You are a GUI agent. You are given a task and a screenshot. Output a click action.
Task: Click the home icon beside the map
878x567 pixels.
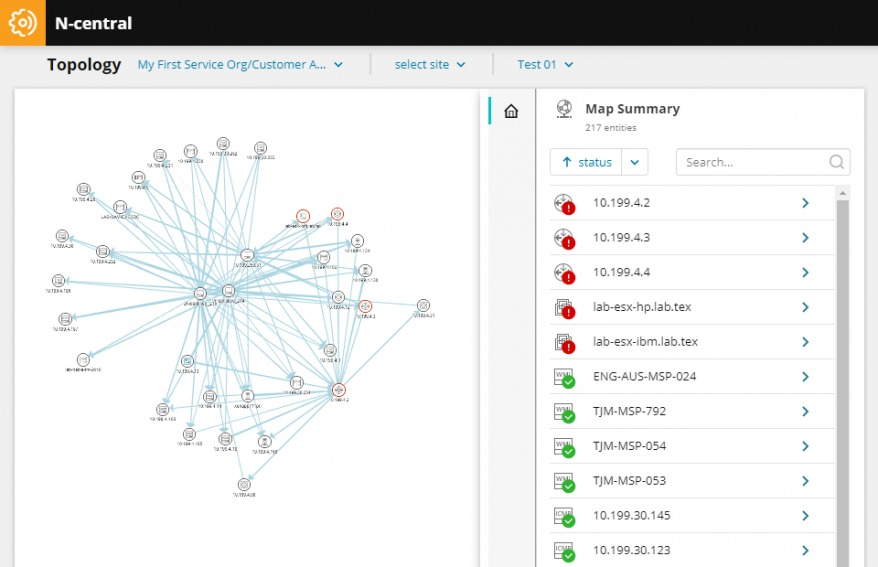[511, 111]
